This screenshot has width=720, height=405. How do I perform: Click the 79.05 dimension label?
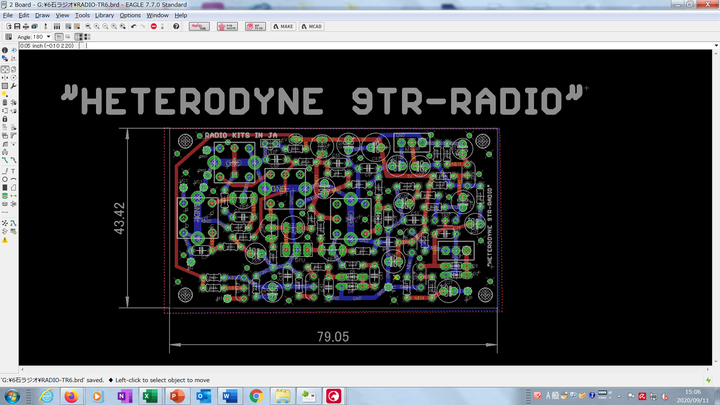click(333, 337)
